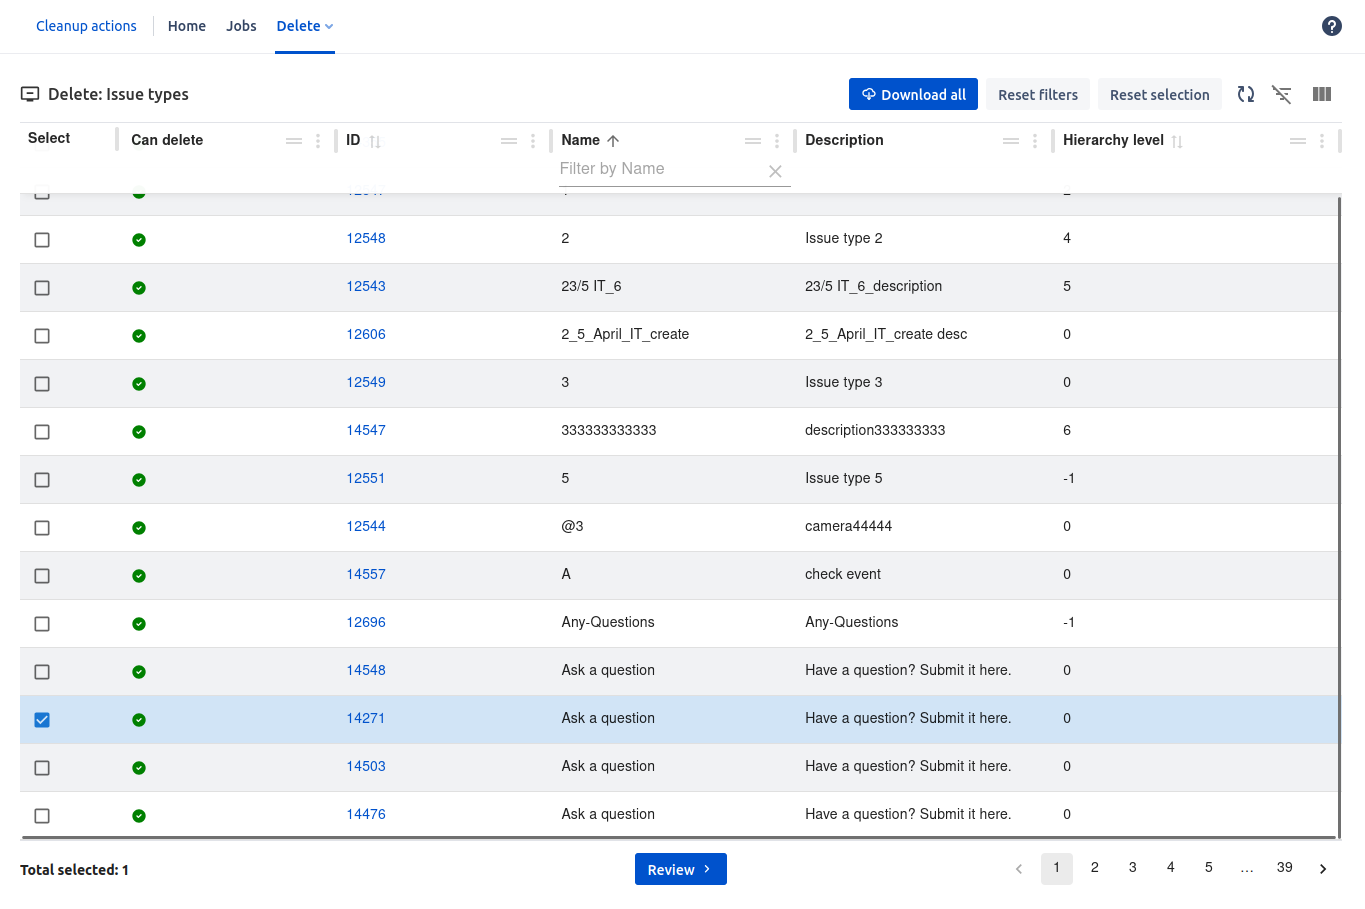
Task: Click the Description column drag handle
Action: point(1011,141)
